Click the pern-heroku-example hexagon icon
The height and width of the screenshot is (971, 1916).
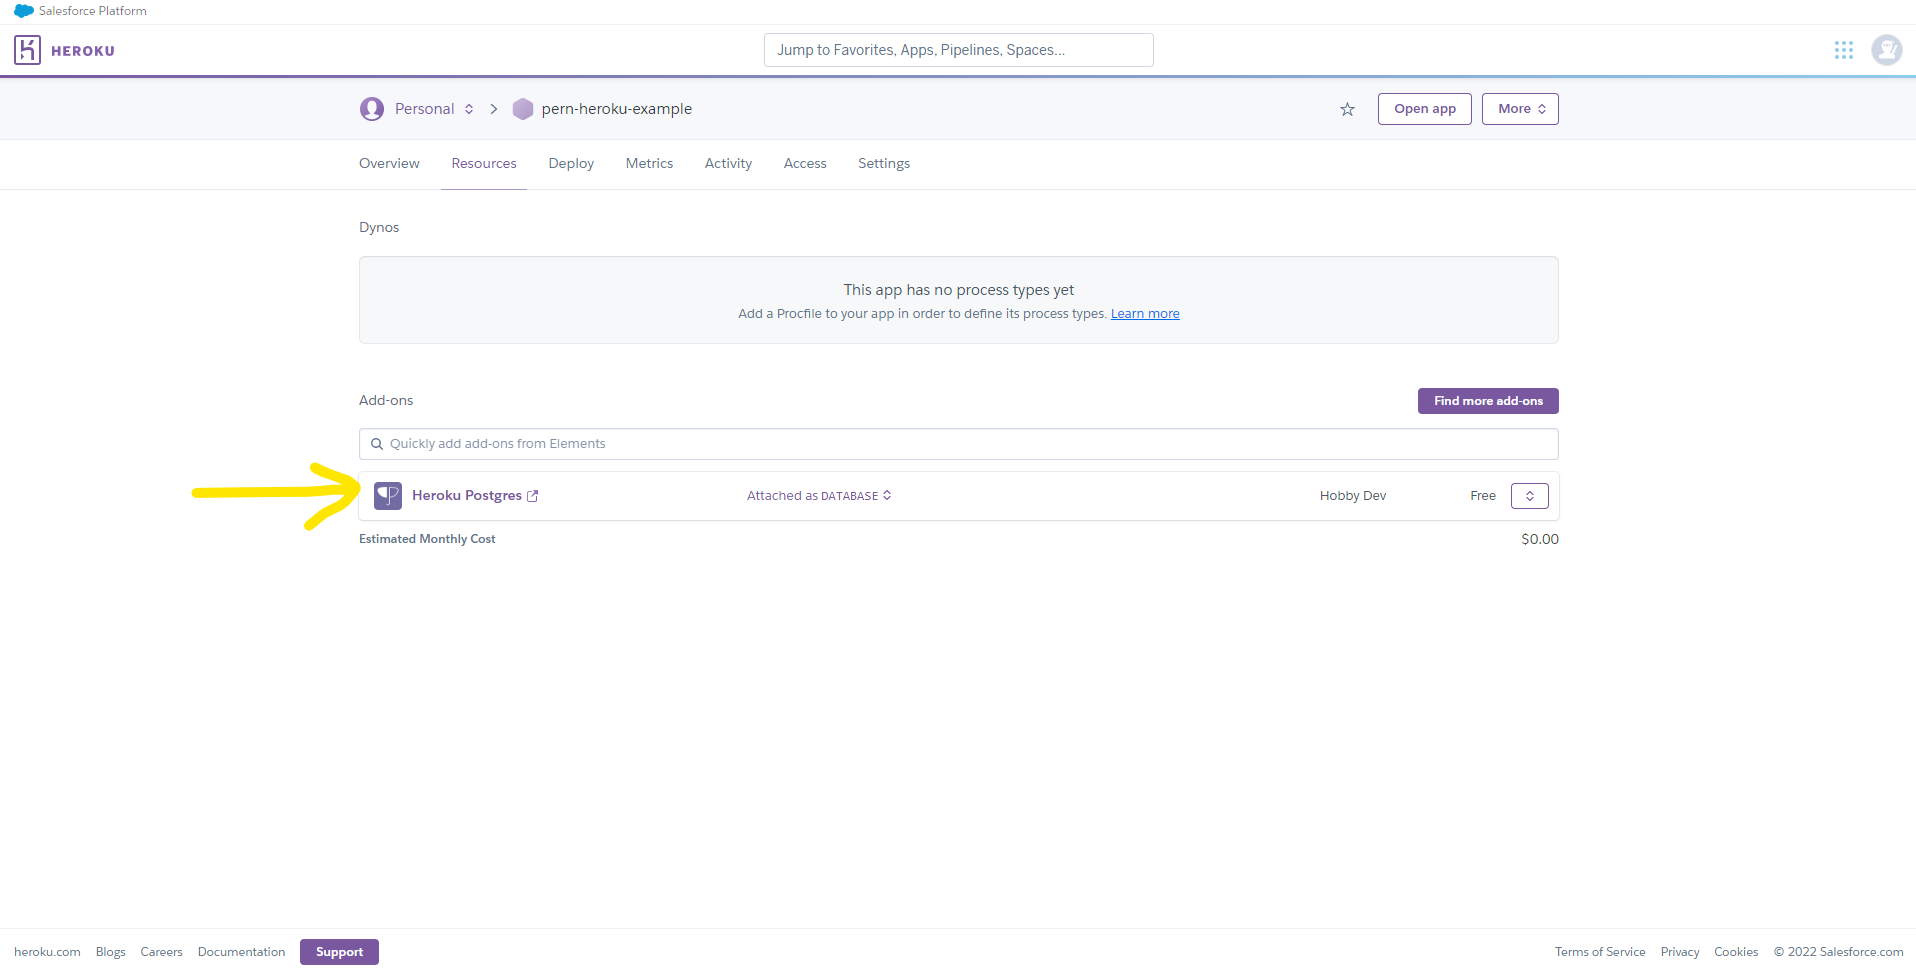523,108
